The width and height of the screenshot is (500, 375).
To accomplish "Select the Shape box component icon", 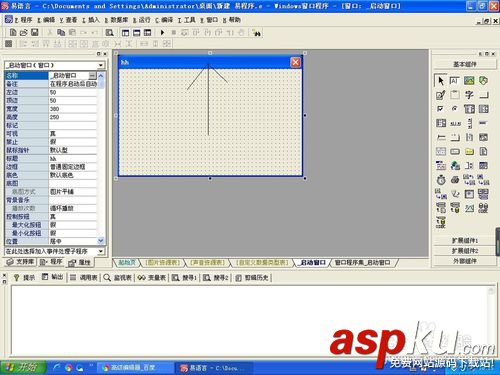I will (483, 81).
